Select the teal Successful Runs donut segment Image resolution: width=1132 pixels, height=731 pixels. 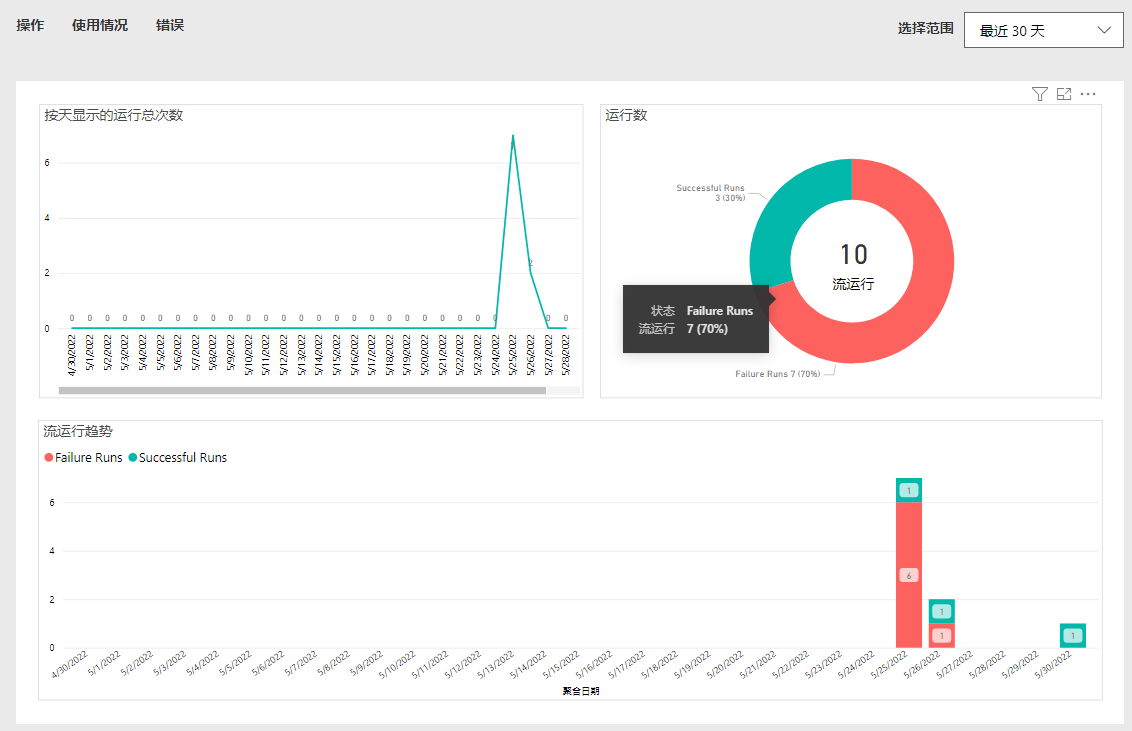790,212
